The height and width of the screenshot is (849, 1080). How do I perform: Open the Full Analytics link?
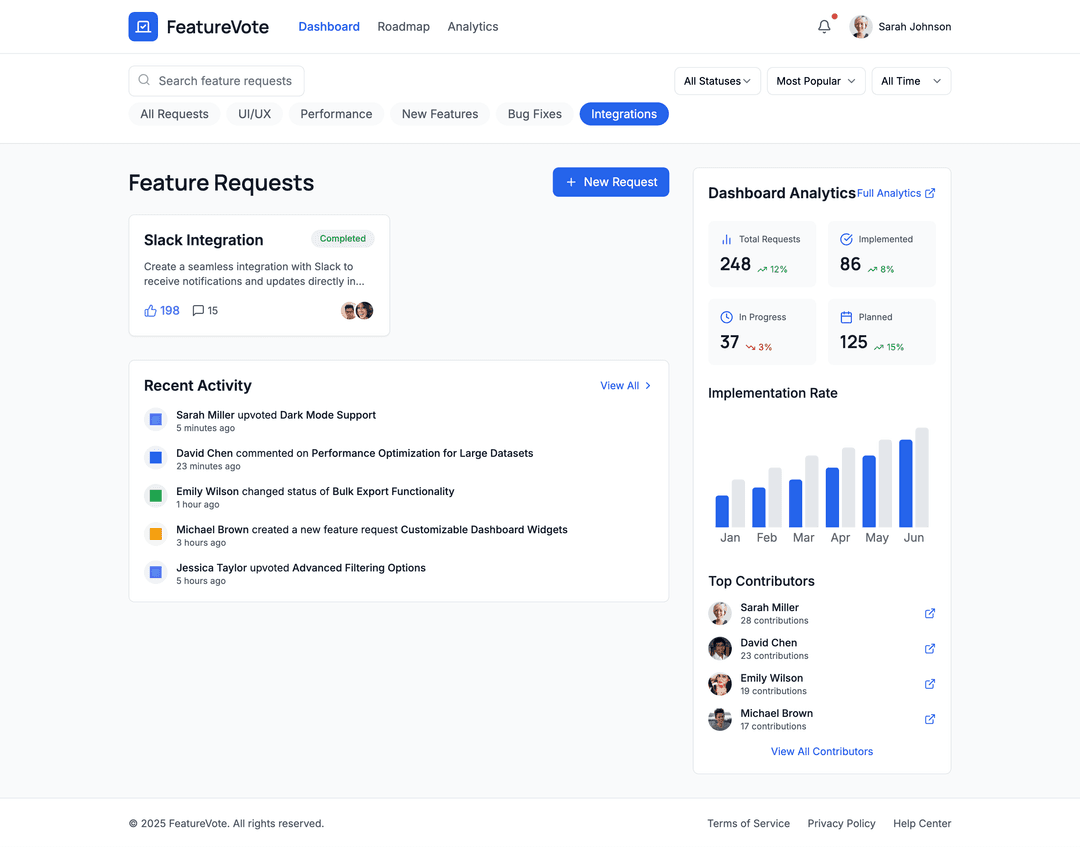pos(896,193)
